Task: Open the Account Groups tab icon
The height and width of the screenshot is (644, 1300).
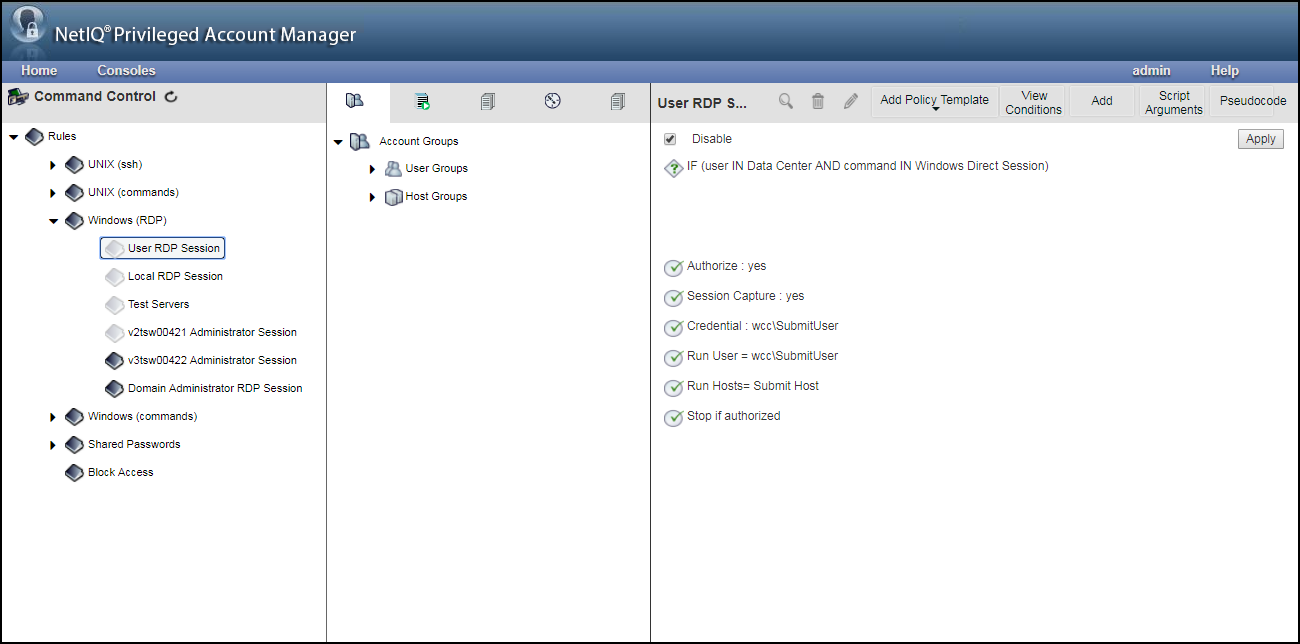Action: [353, 100]
